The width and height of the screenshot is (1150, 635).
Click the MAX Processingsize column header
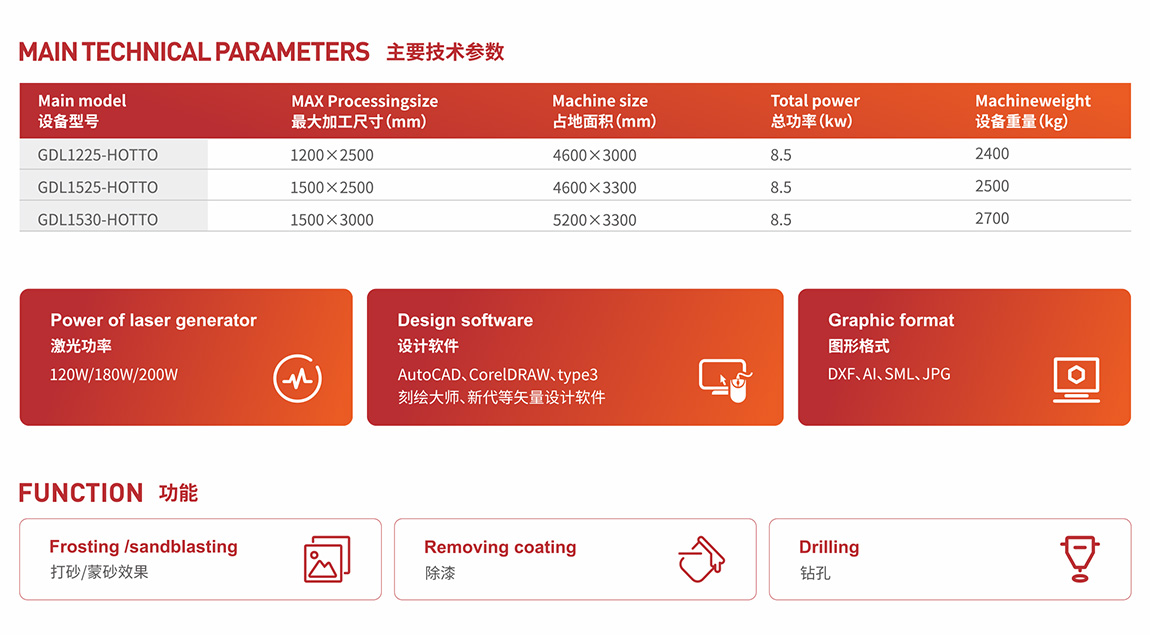pos(364,111)
